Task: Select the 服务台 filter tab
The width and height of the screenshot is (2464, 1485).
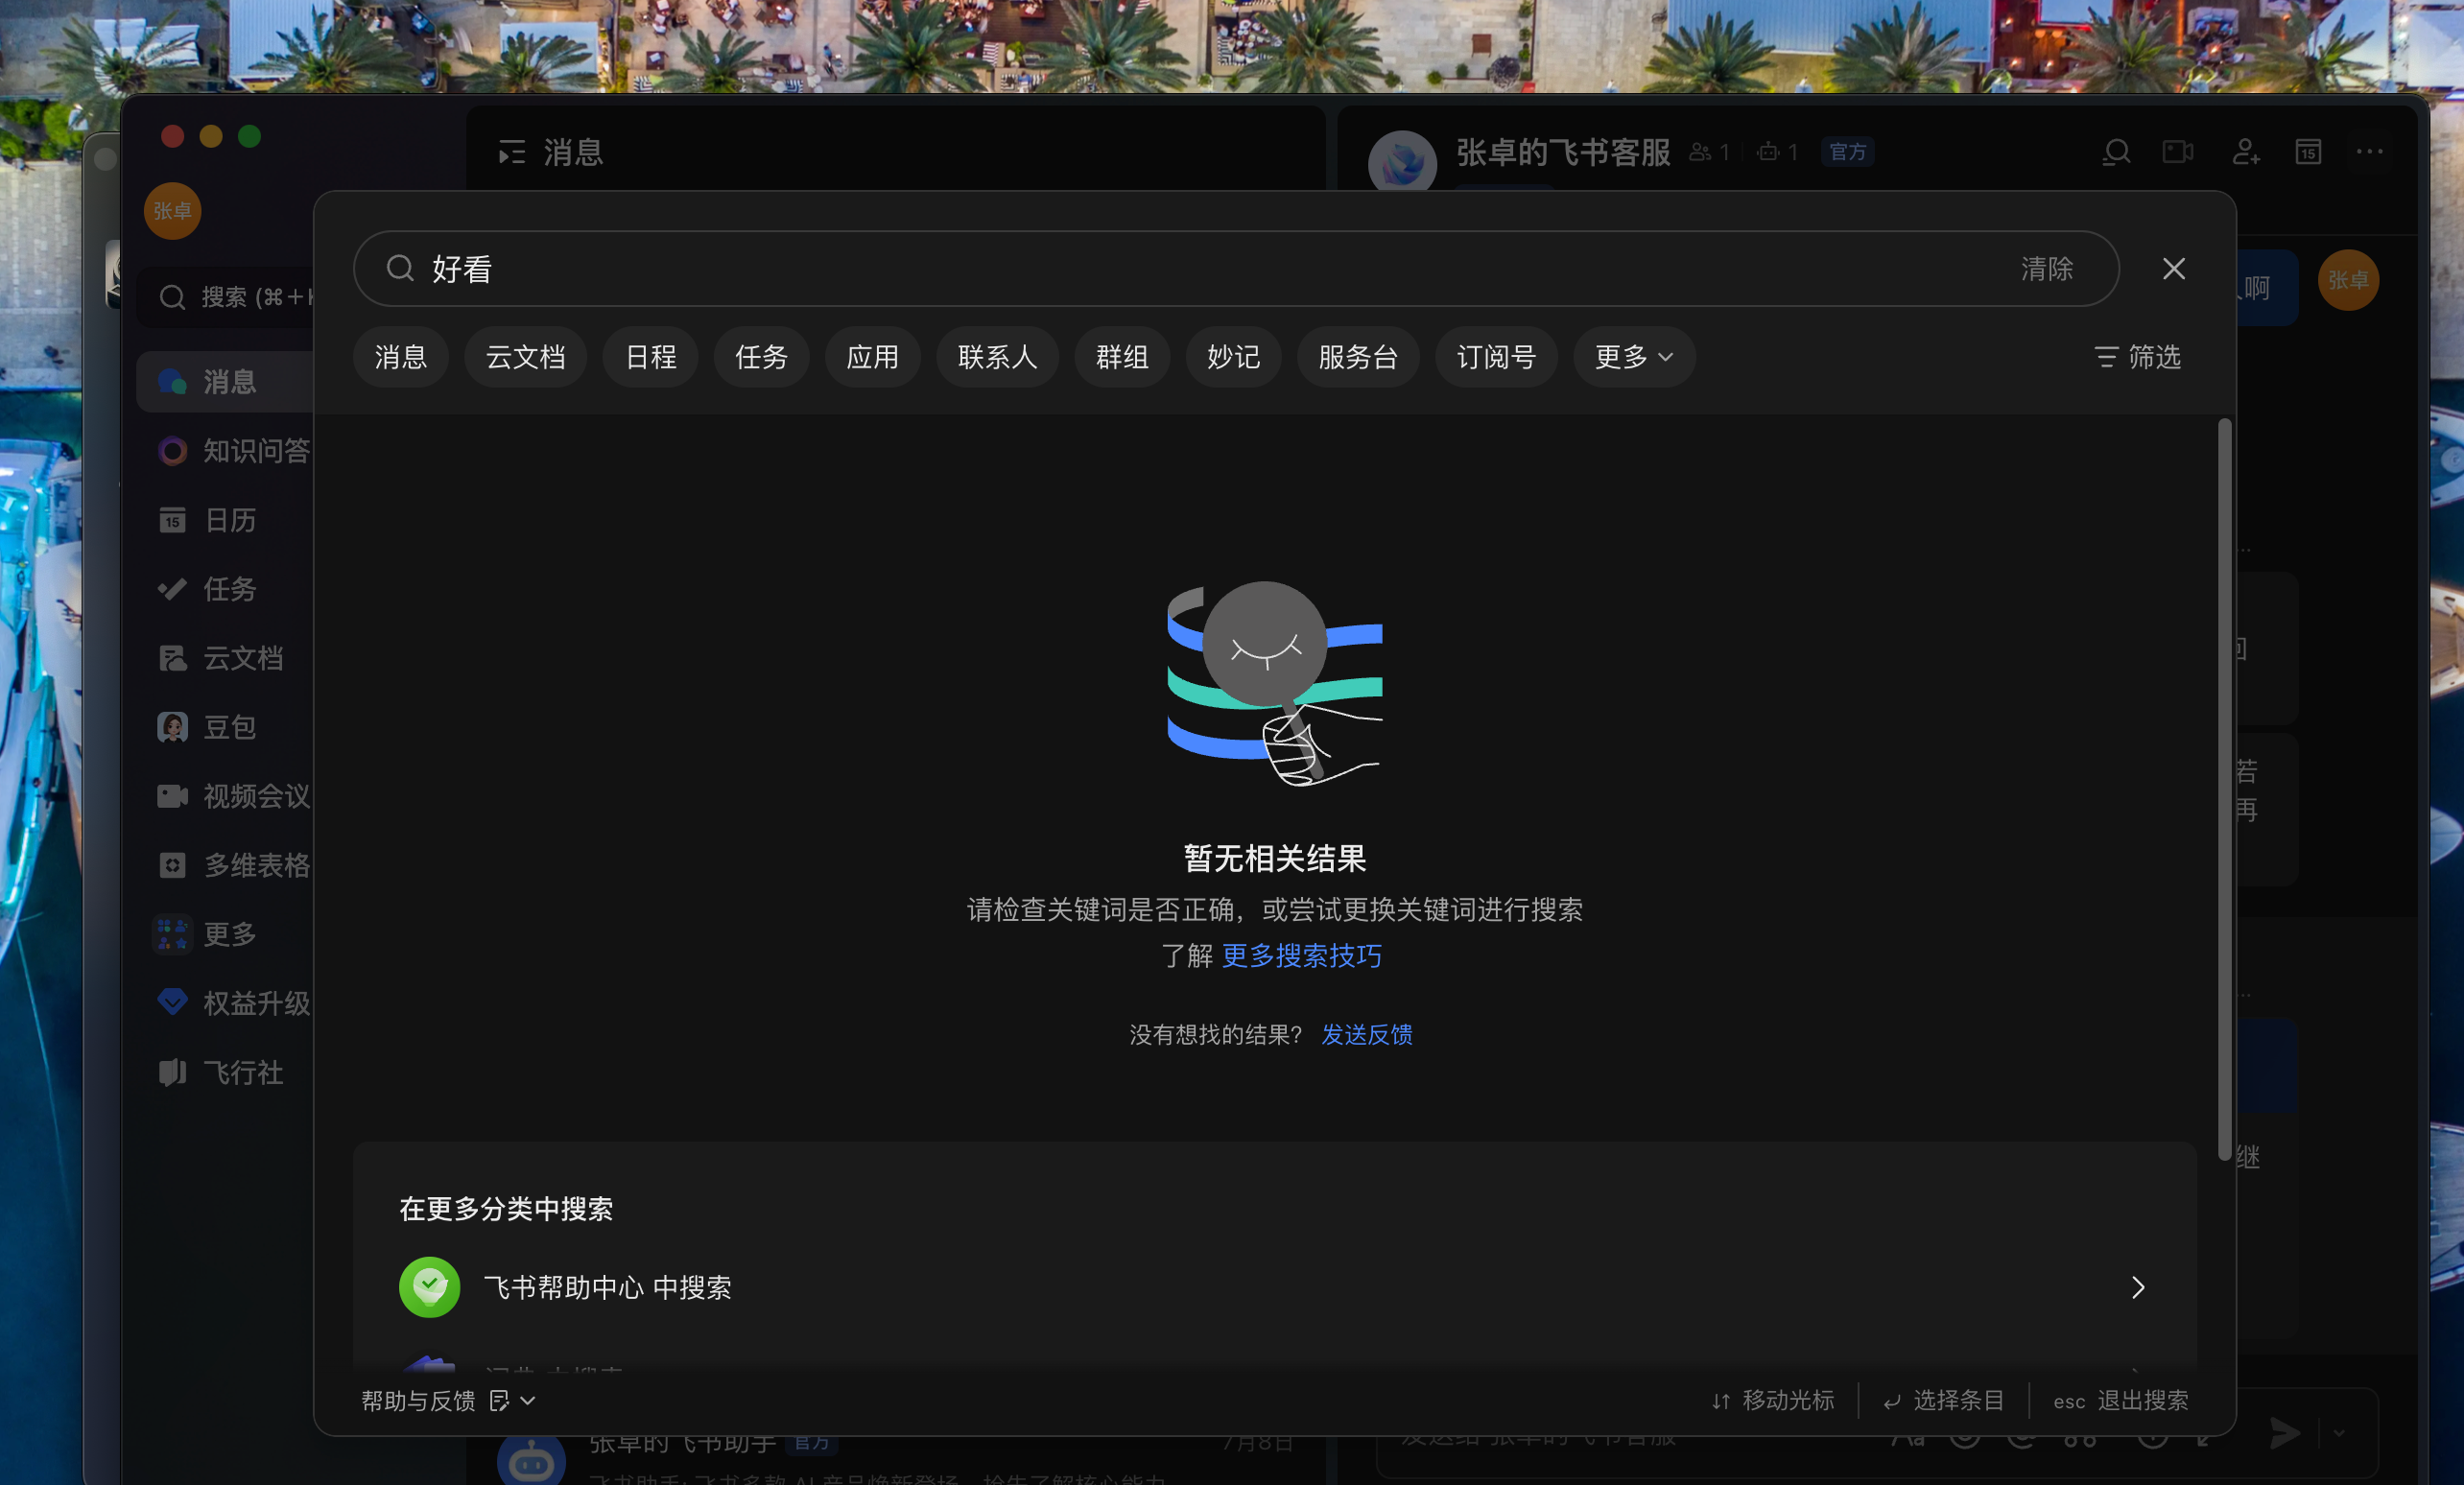Action: point(1358,357)
